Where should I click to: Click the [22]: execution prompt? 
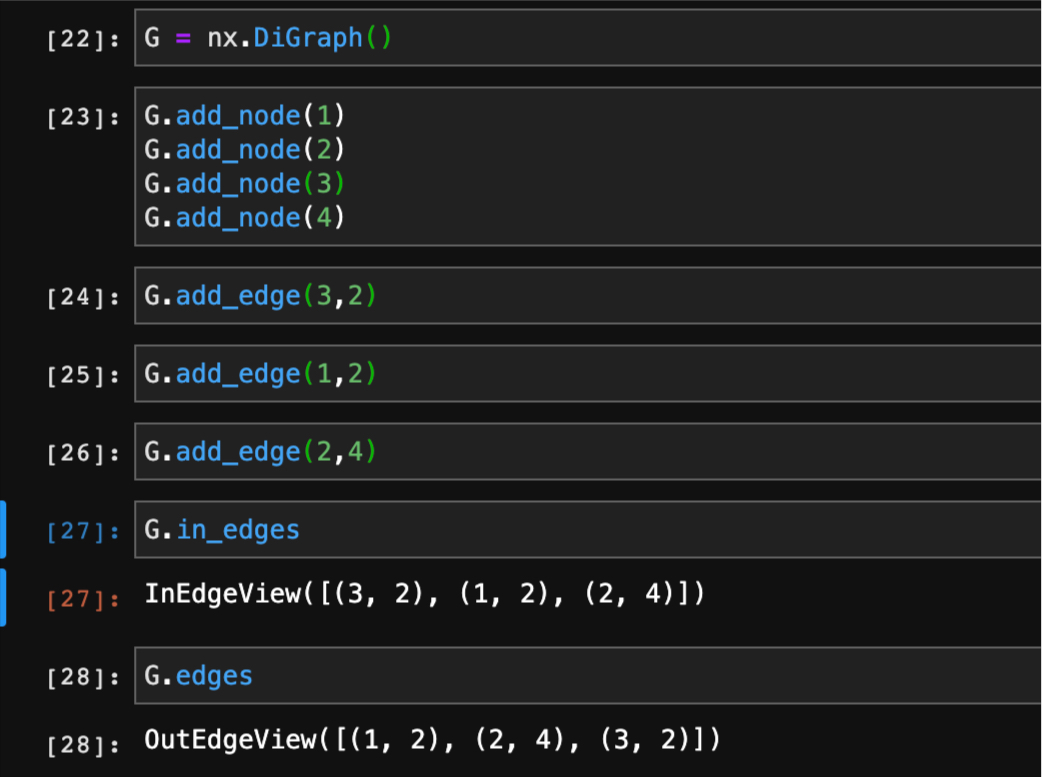83,39
